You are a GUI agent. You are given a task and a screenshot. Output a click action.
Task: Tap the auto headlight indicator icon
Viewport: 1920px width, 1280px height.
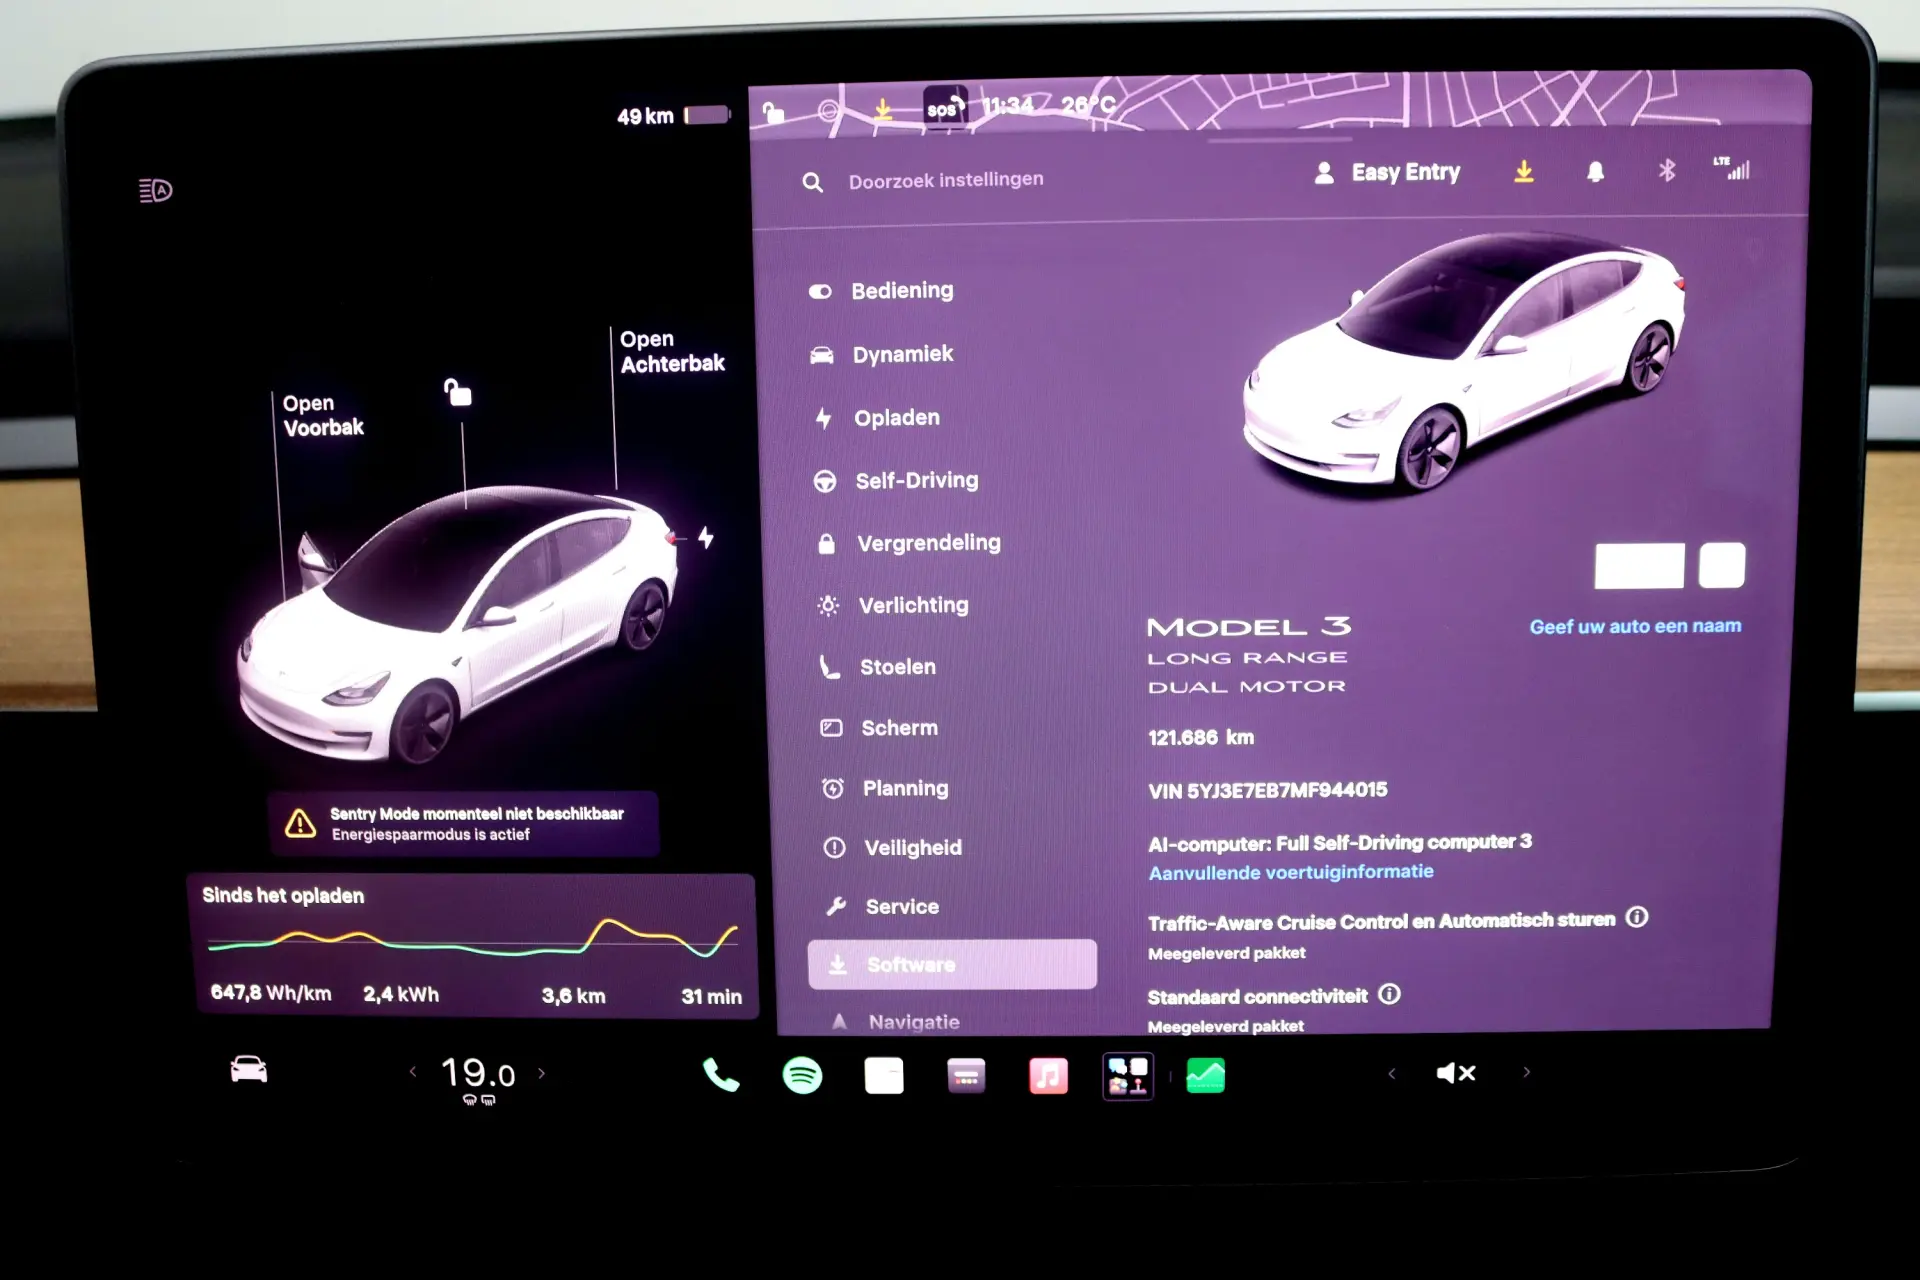pyautogui.click(x=155, y=190)
